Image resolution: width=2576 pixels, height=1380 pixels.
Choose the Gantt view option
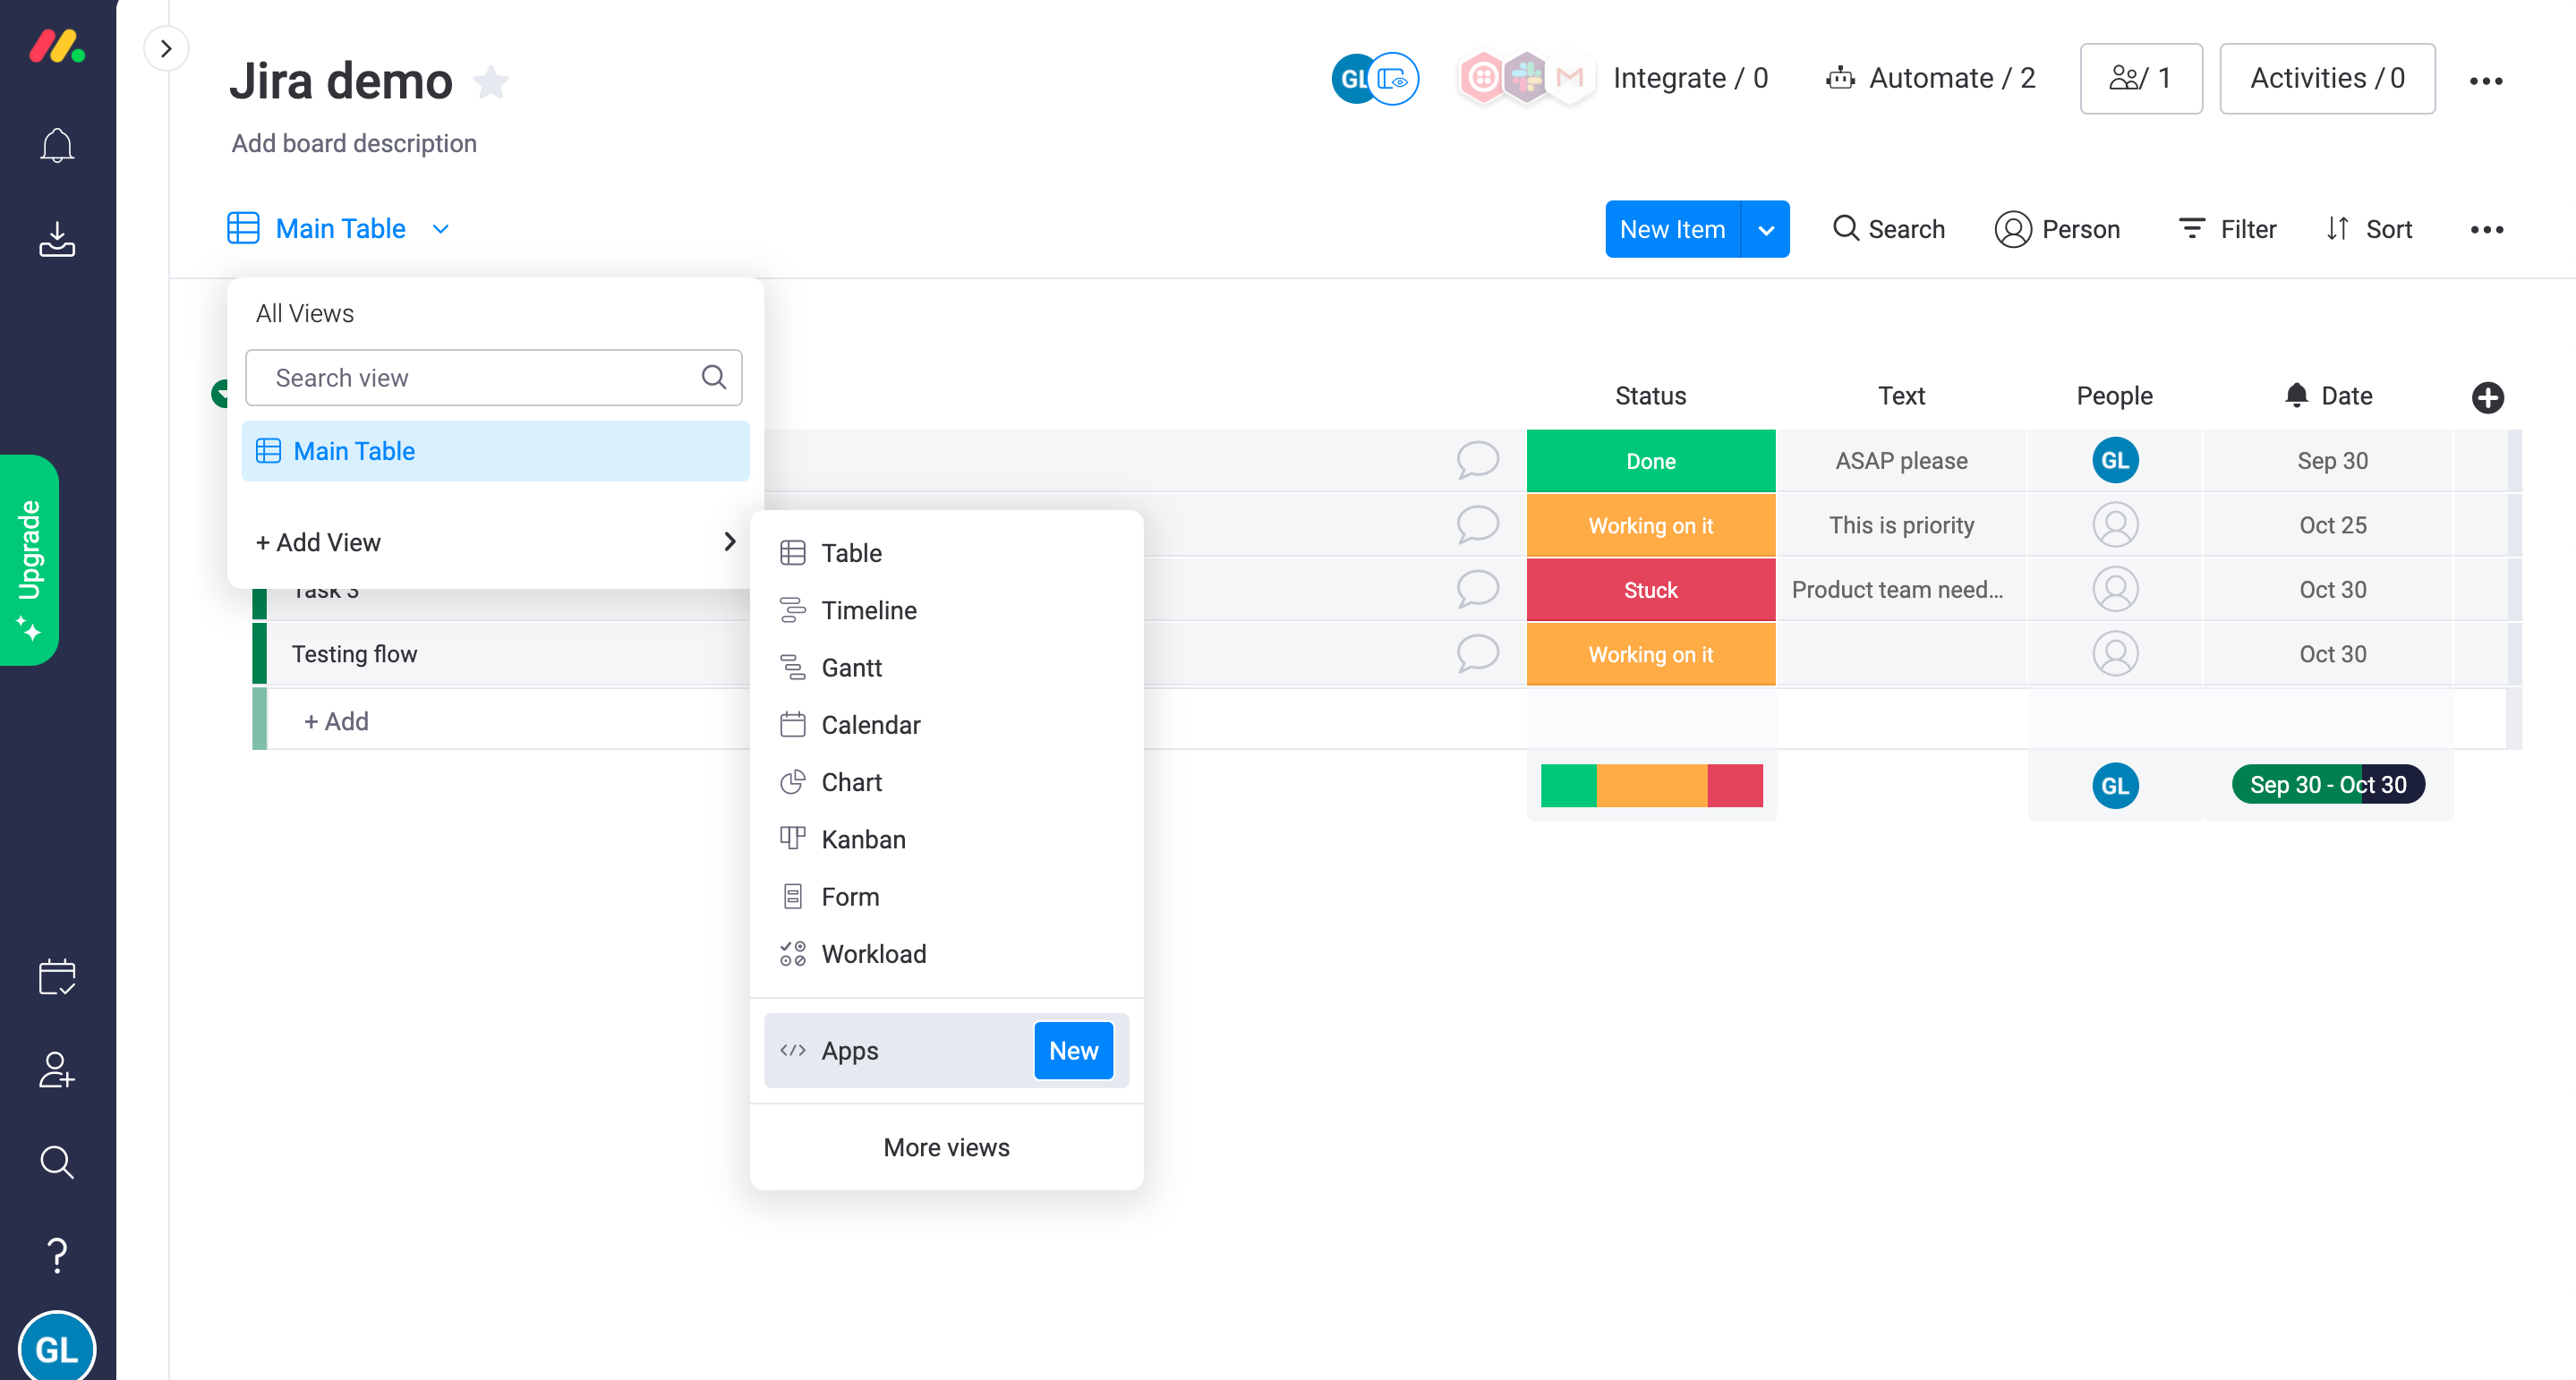[851, 667]
